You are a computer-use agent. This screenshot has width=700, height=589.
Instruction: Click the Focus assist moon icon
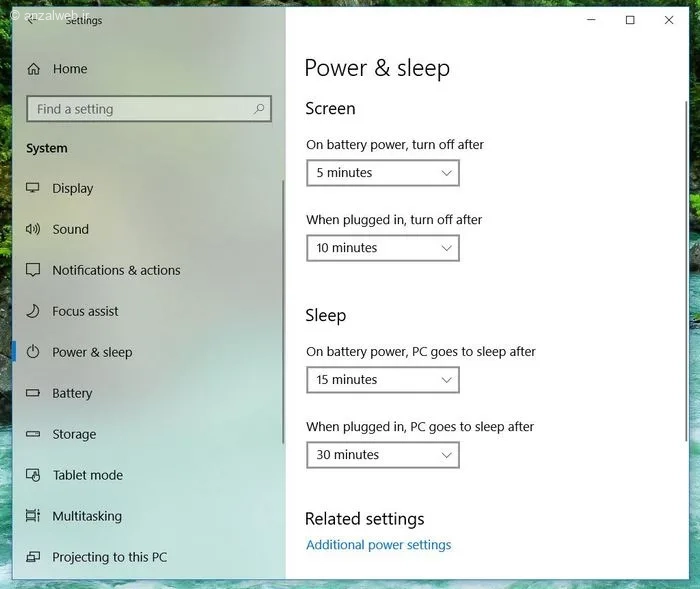(33, 311)
